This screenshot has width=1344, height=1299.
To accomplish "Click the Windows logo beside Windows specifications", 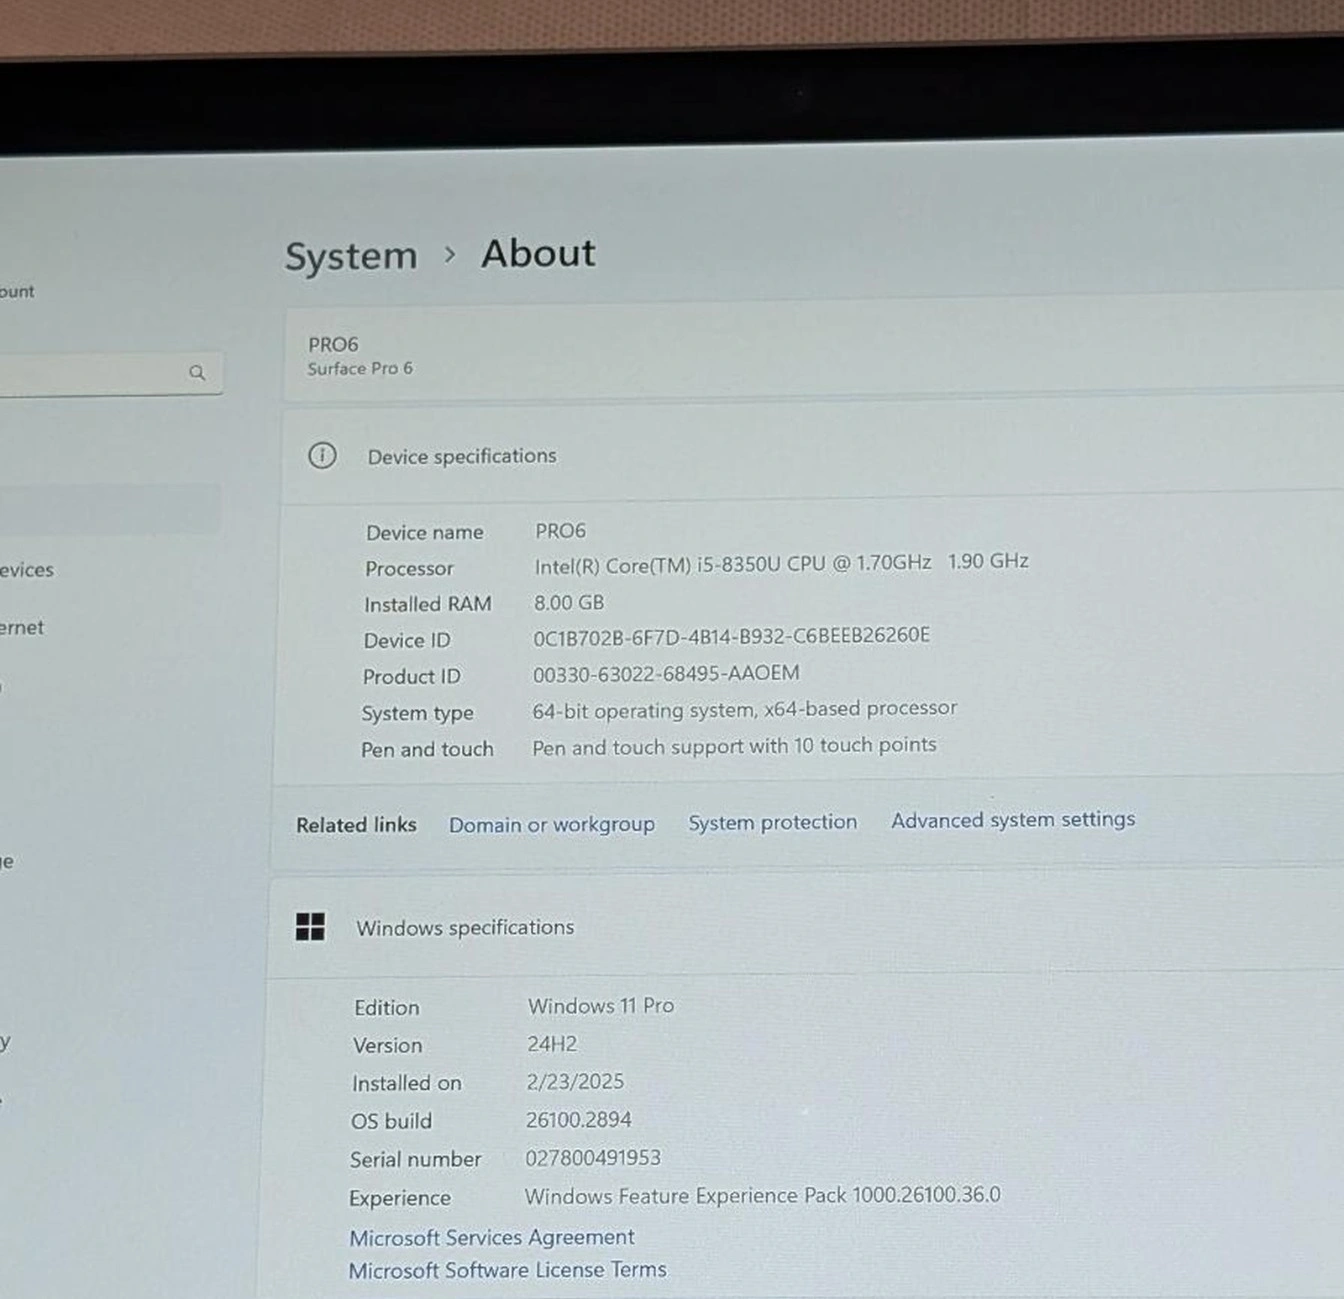I will coord(310,927).
